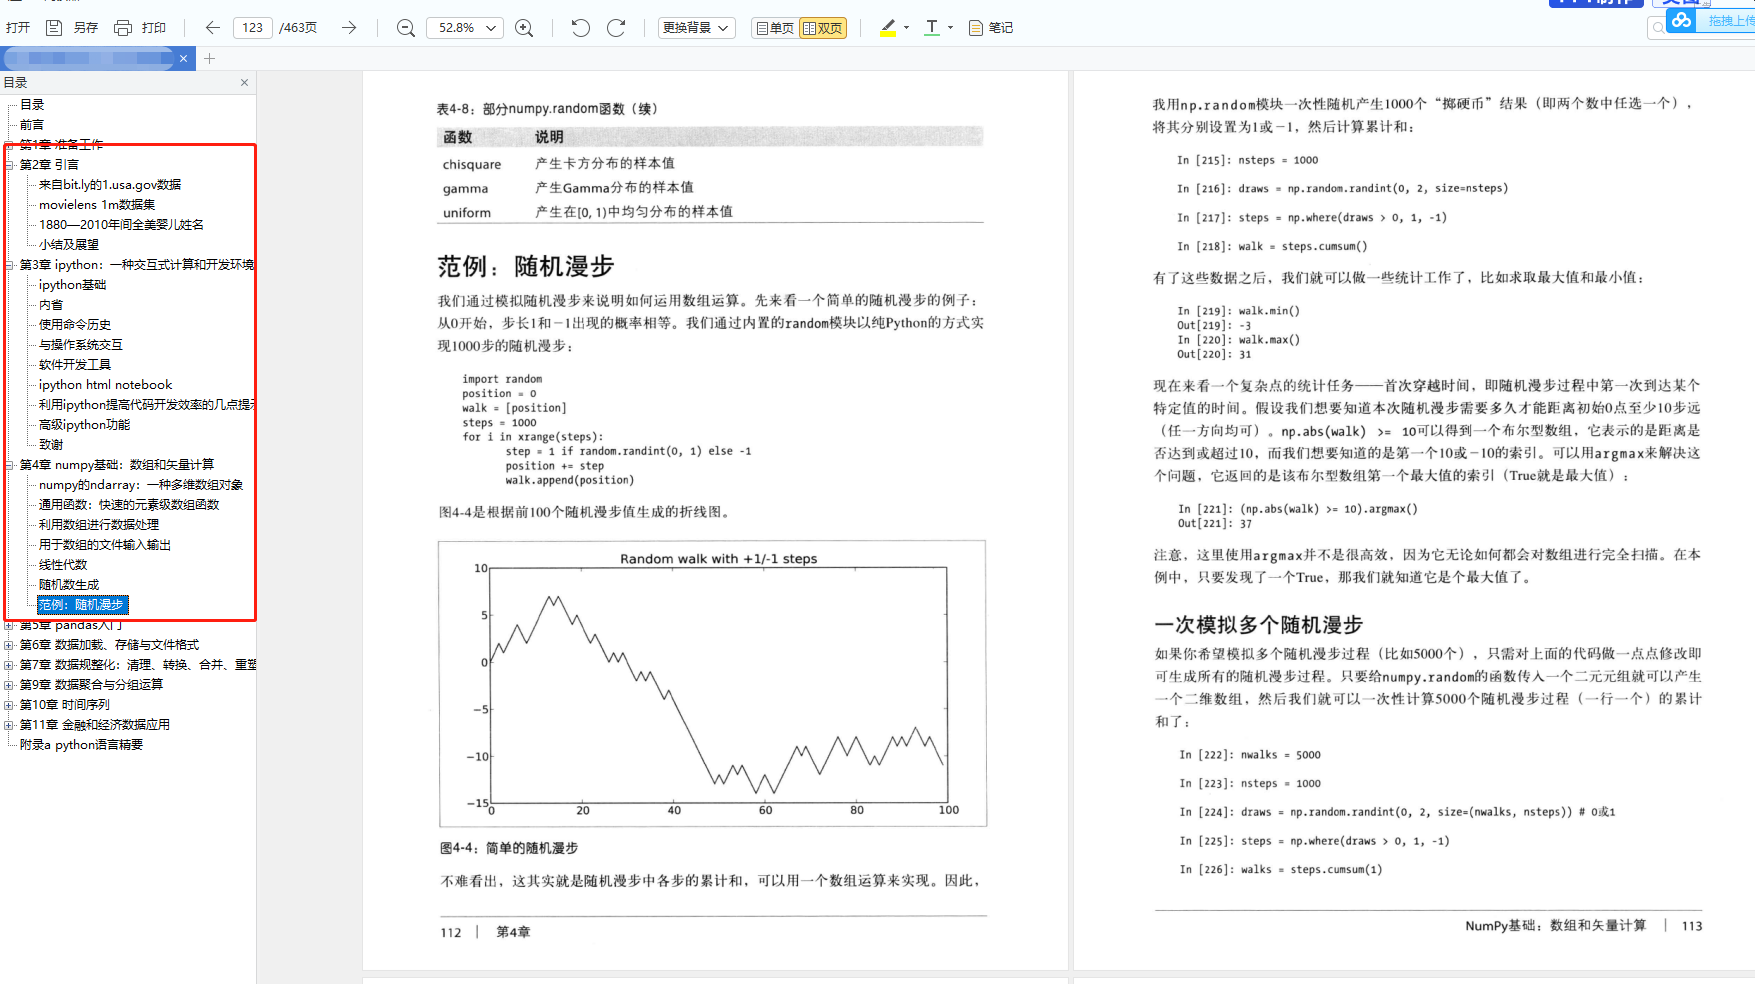Go to next page with right arrow
1755x984 pixels.
(349, 28)
